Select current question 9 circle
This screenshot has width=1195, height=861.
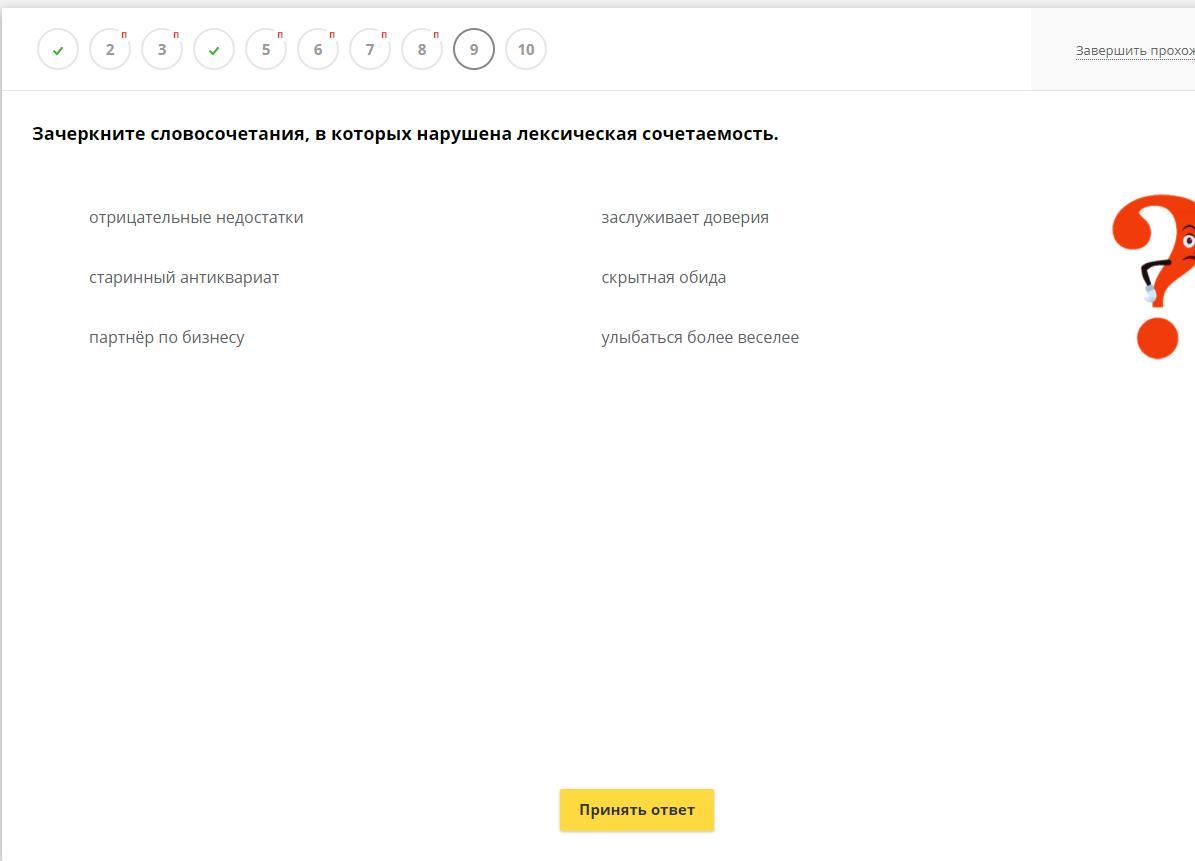point(474,50)
